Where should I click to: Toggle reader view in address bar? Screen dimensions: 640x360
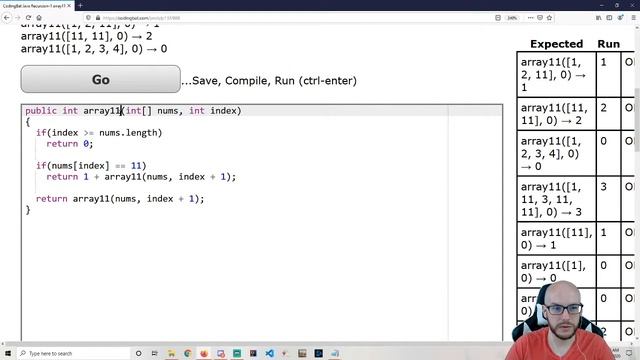(x=498, y=18)
